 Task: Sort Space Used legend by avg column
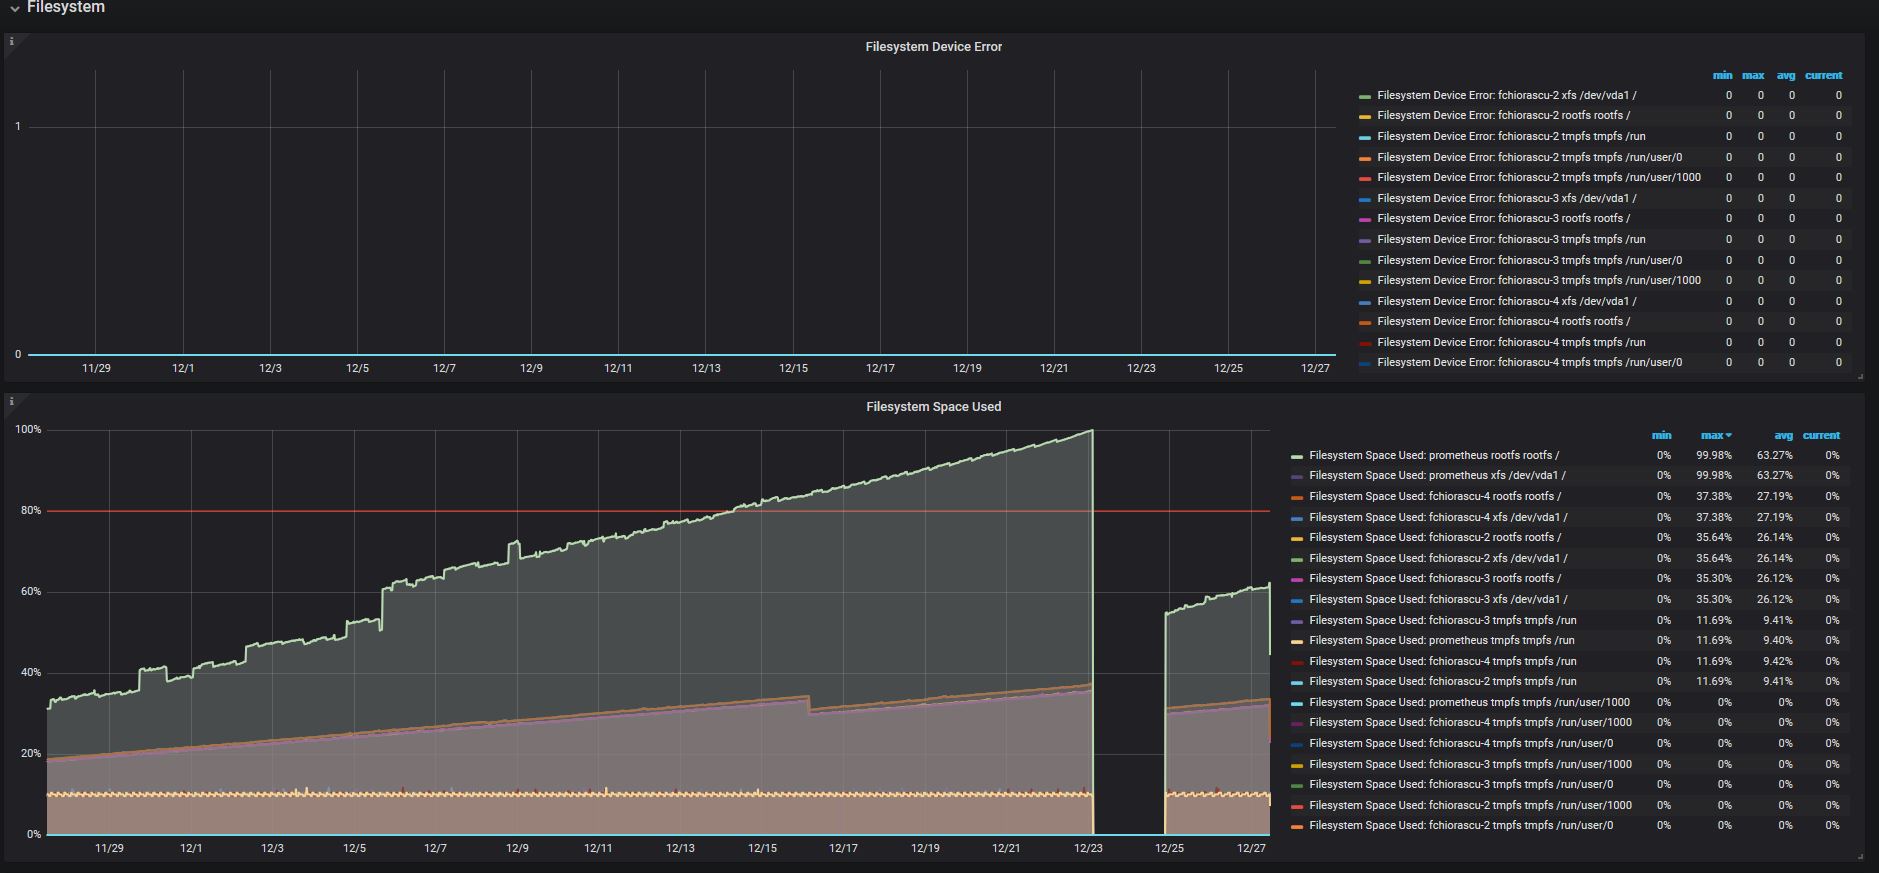(1784, 435)
